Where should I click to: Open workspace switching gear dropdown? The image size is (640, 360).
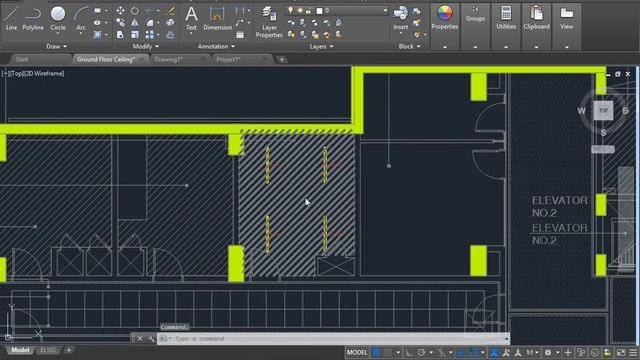[551, 352]
